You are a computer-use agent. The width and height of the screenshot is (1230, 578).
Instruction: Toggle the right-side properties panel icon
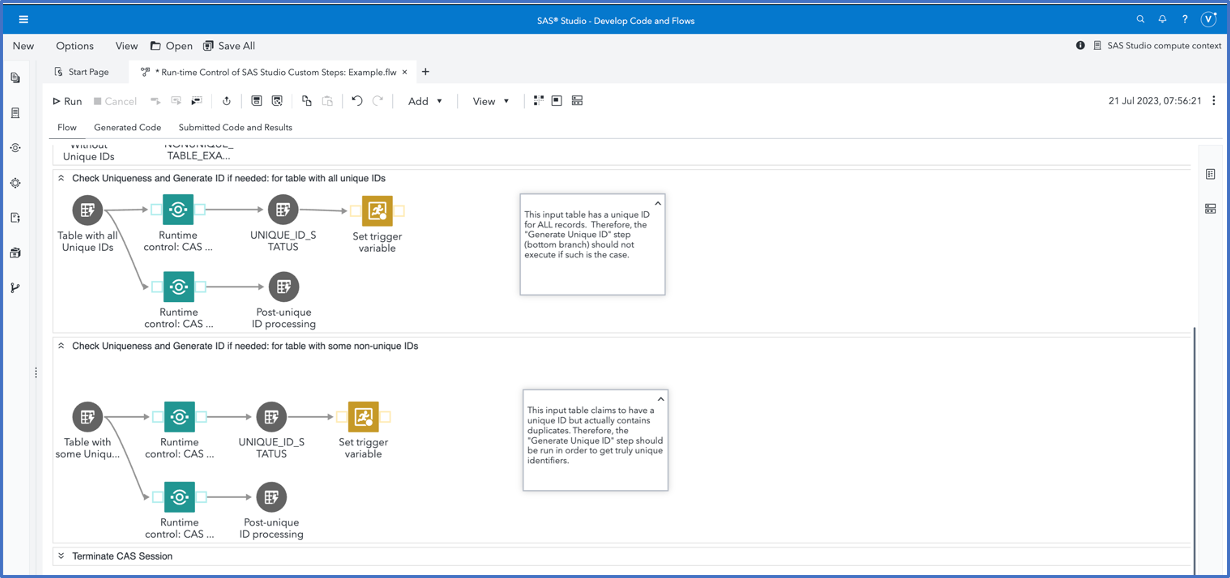[x=1210, y=174]
